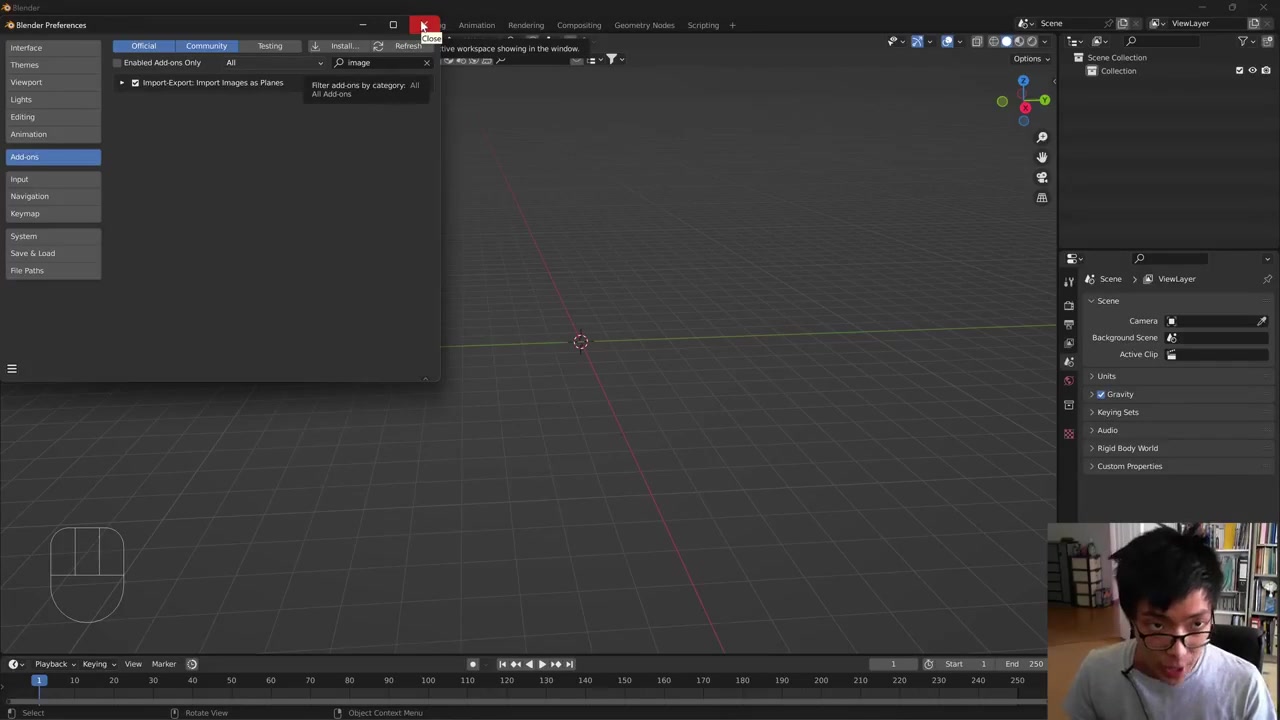Toggle the Testing add-ons filter button
This screenshot has width=1280, height=720.
269,46
